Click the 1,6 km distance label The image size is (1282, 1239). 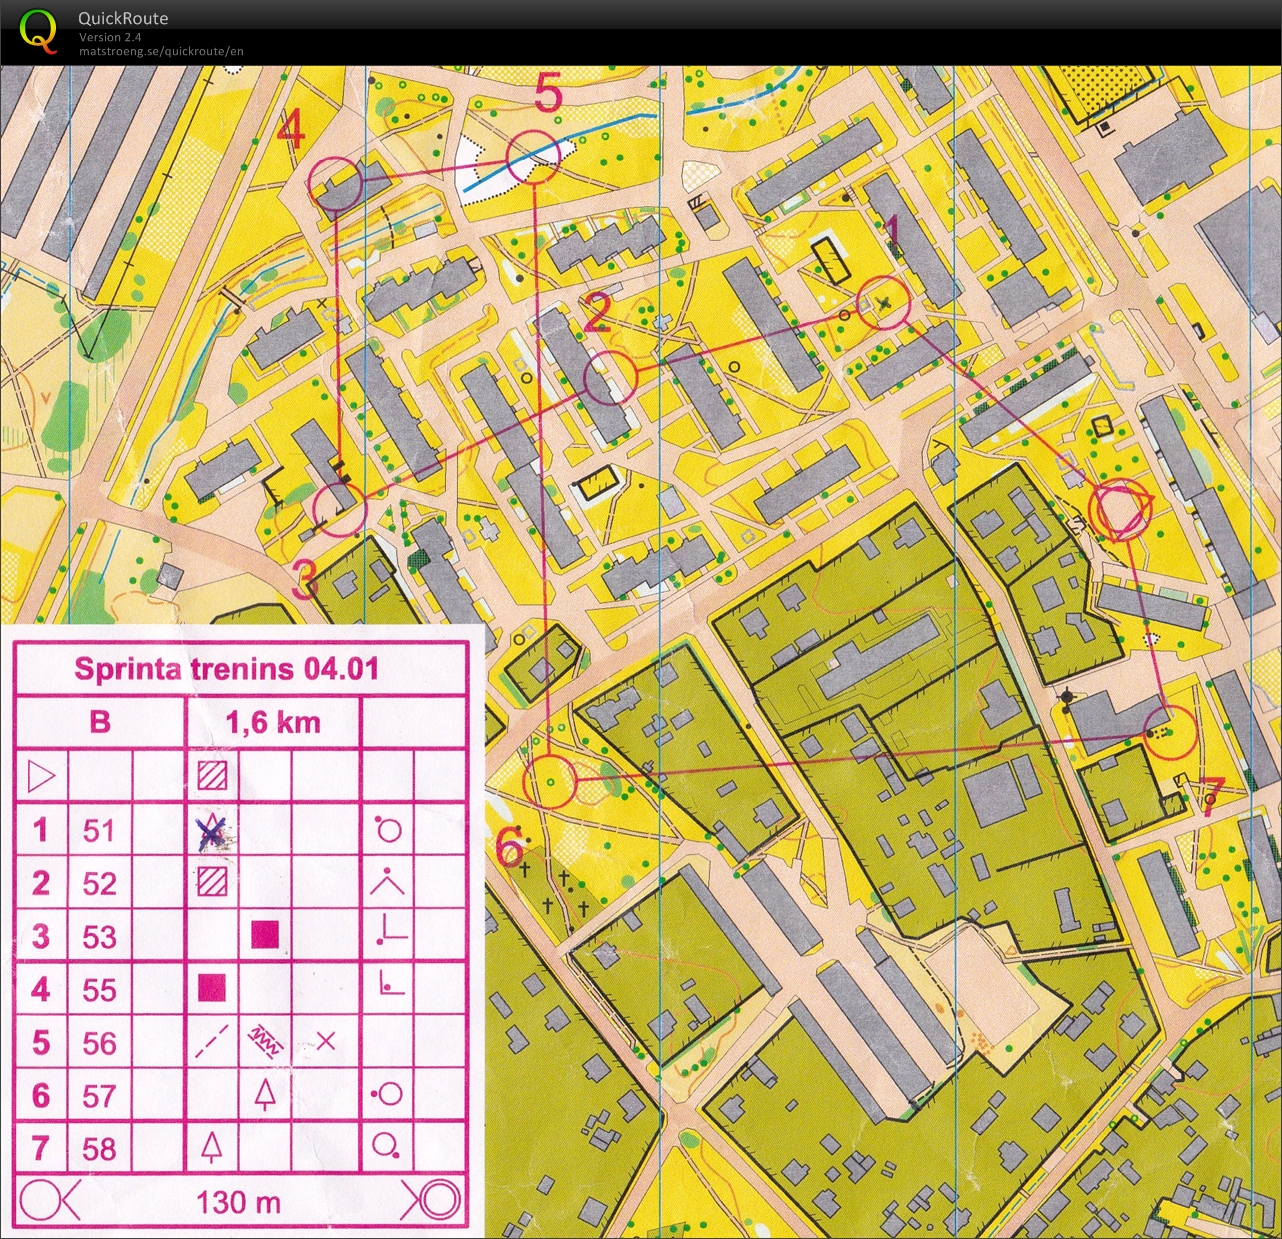(273, 722)
